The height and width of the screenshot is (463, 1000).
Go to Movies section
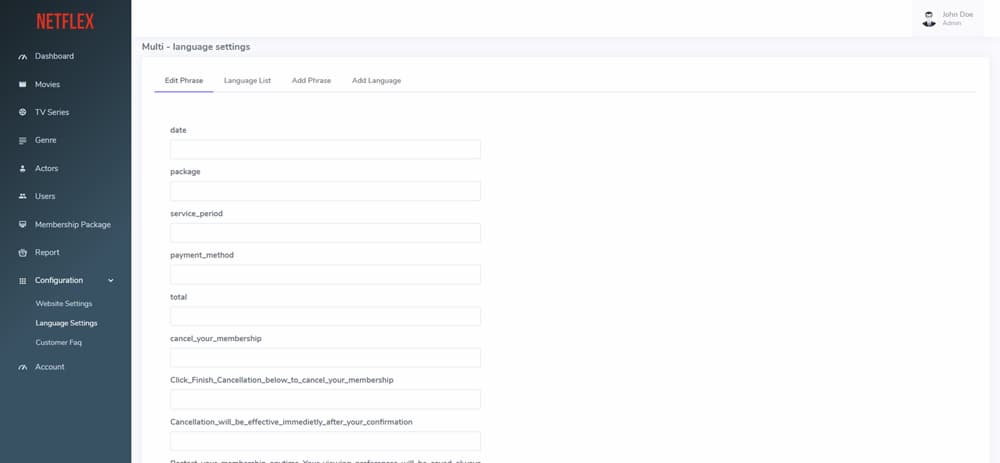[x=47, y=84]
